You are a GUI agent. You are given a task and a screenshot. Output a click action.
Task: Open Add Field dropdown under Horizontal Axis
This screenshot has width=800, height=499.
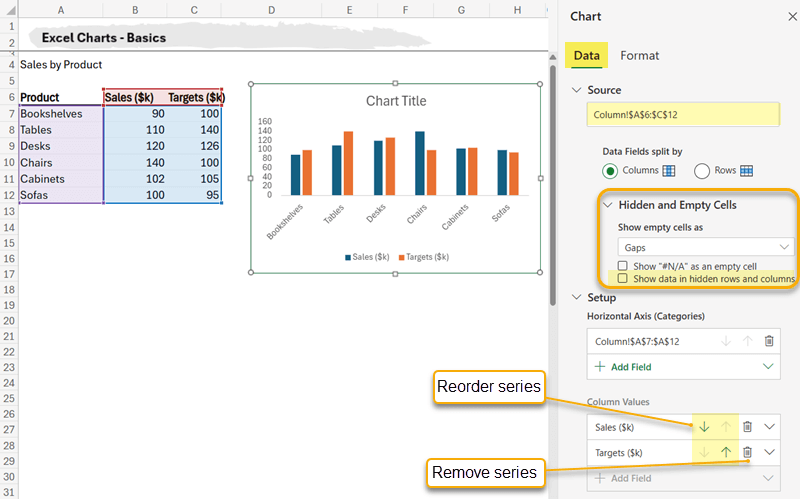[x=768, y=366]
